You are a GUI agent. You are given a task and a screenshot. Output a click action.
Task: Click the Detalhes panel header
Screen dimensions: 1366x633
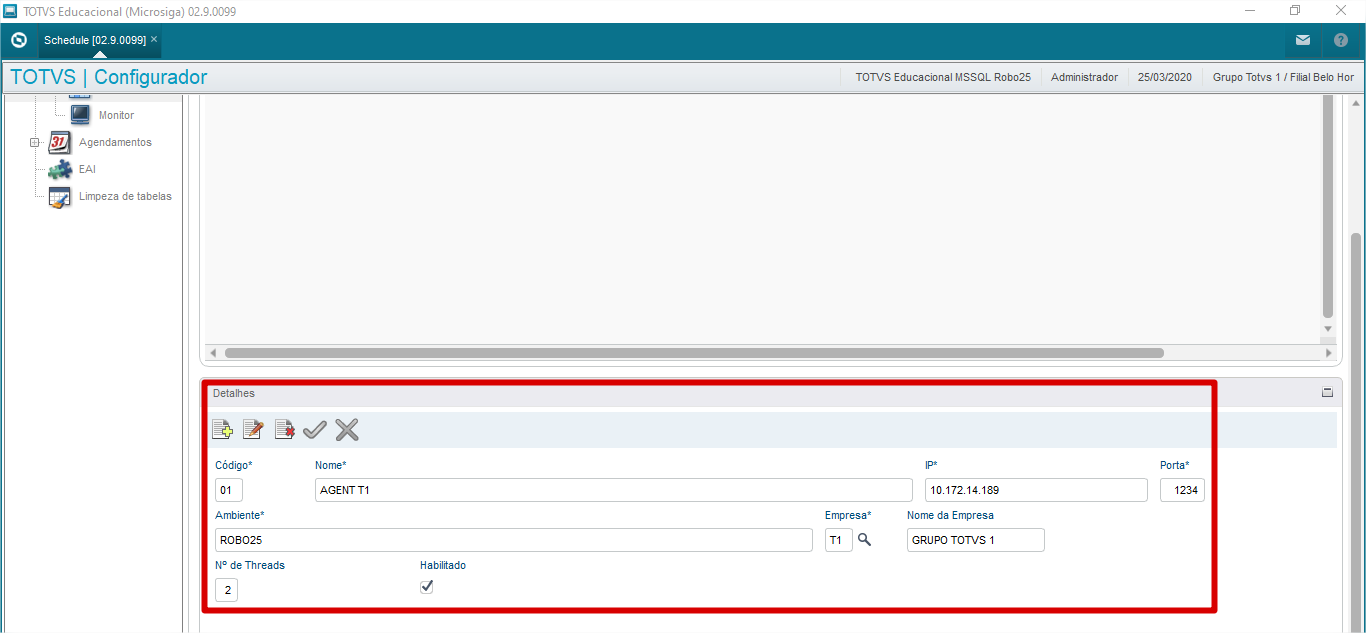tap(770, 393)
